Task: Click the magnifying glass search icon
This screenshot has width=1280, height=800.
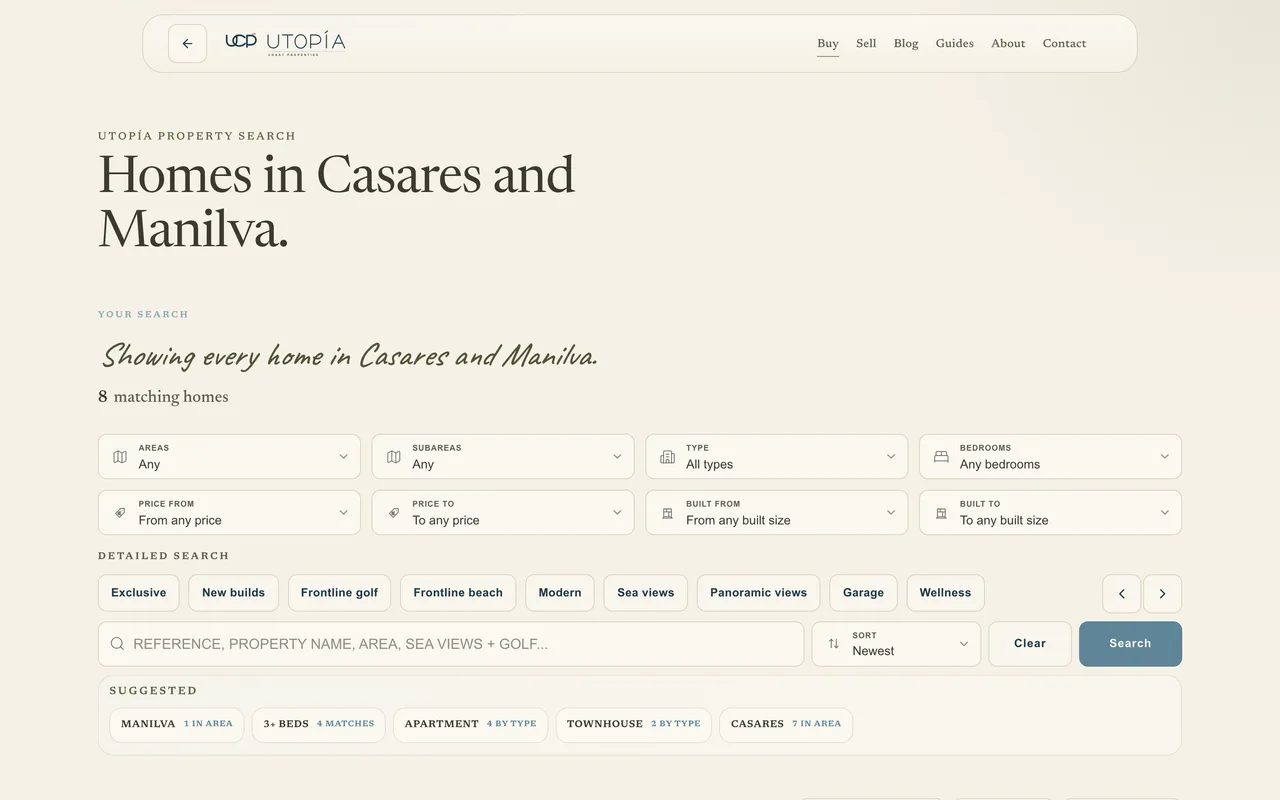Action: pos(117,644)
